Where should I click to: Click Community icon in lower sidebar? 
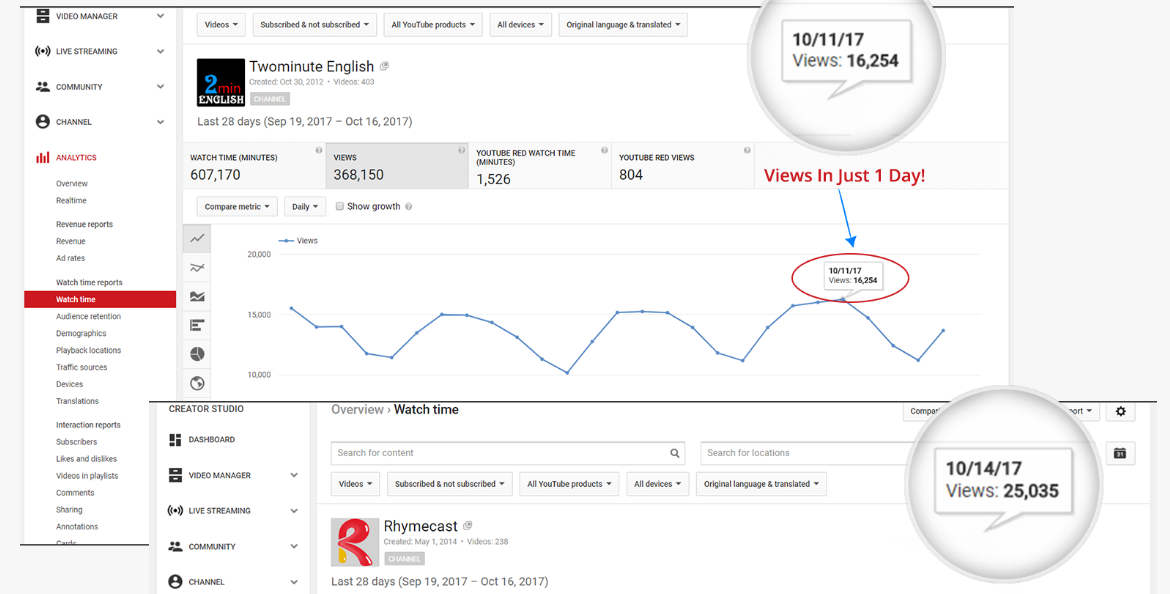tap(175, 546)
